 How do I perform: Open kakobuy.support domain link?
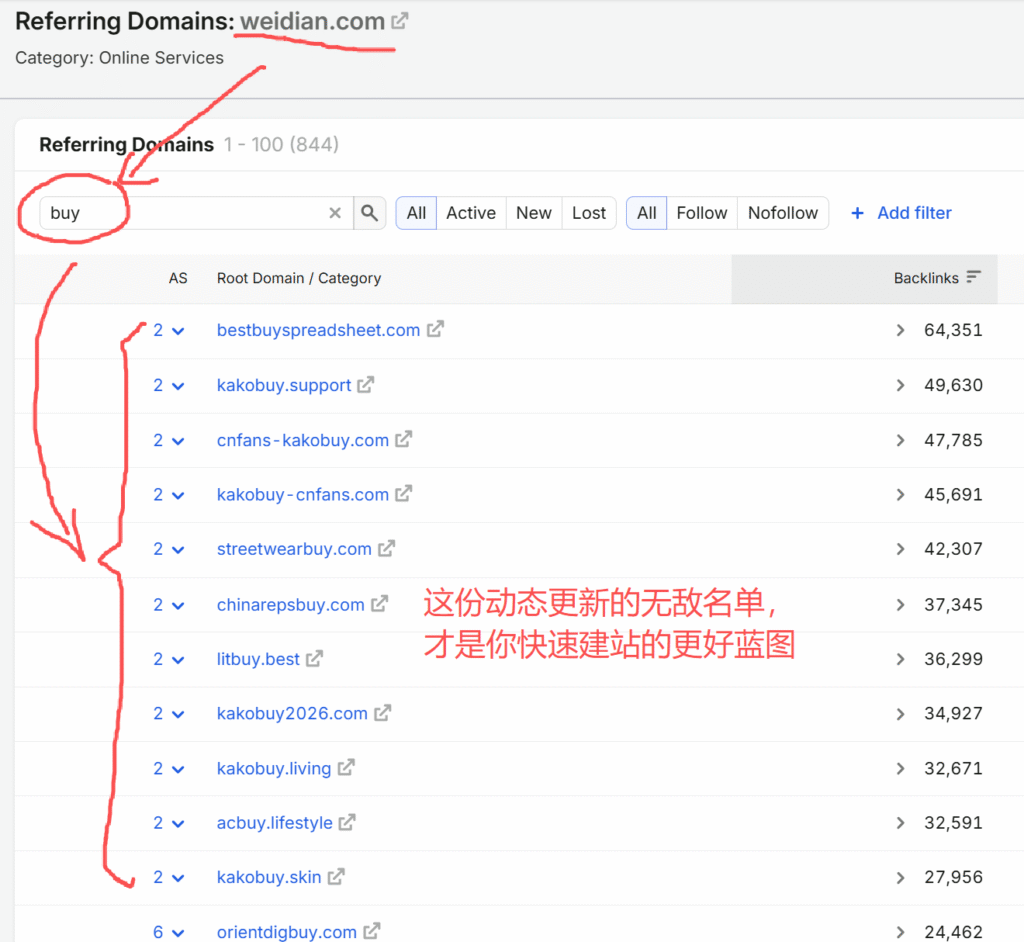(x=283, y=385)
